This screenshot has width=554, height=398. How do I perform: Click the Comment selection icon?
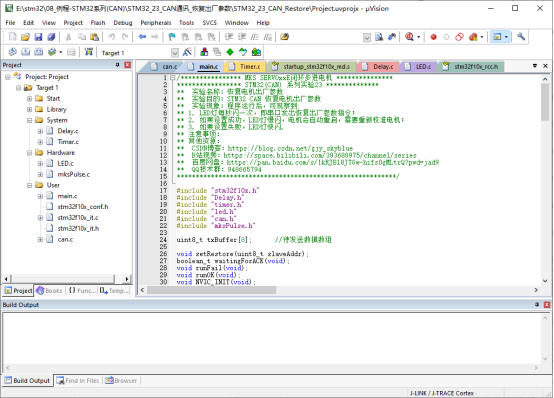tap(255, 37)
